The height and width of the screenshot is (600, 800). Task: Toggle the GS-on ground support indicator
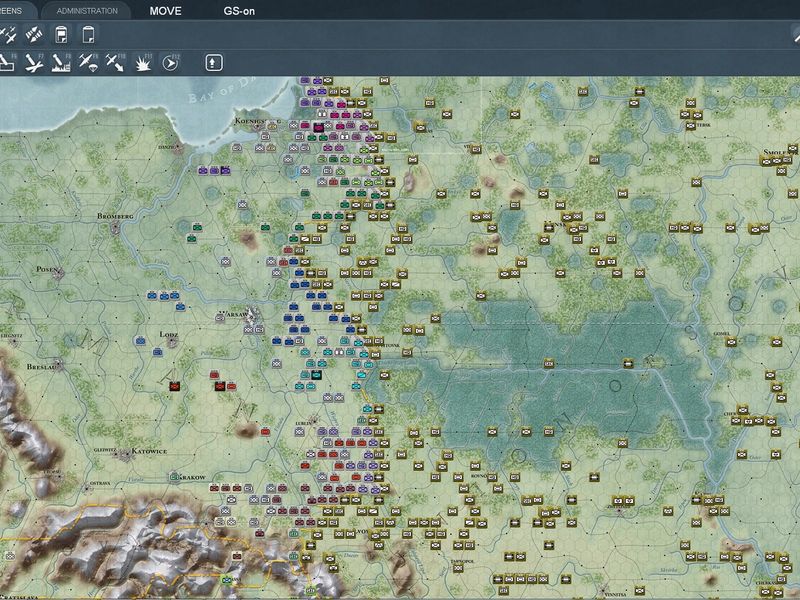[239, 11]
